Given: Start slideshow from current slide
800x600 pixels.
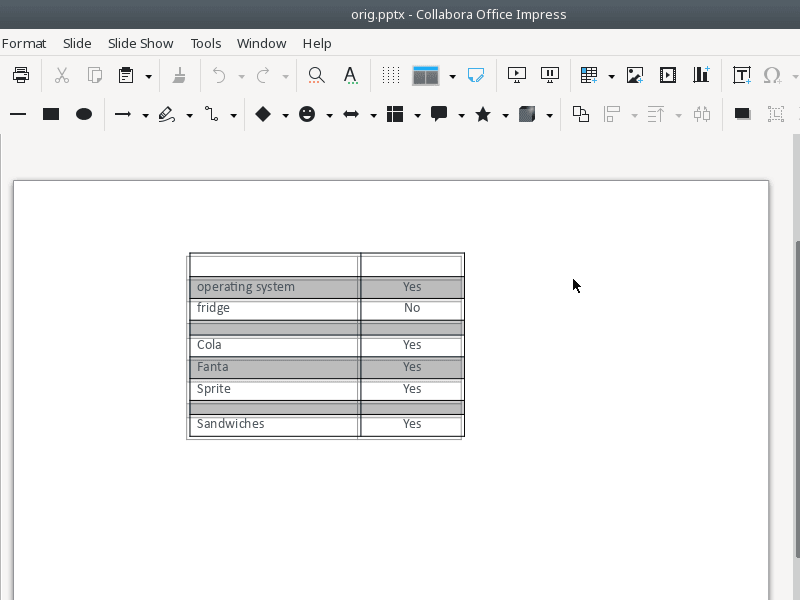Looking at the screenshot, I should (550, 74).
